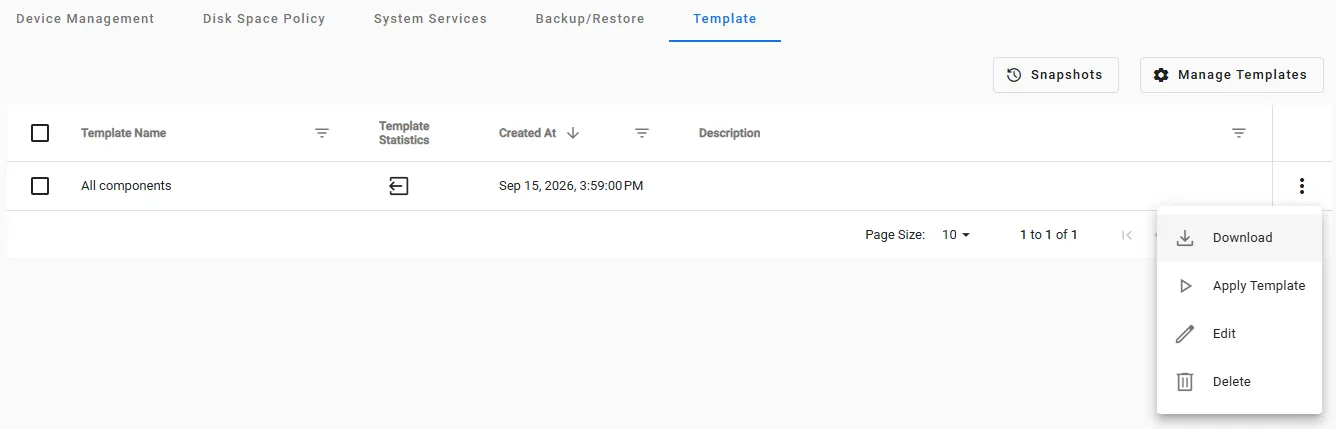Tick the select-all checkbox in header

(x=40, y=133)
